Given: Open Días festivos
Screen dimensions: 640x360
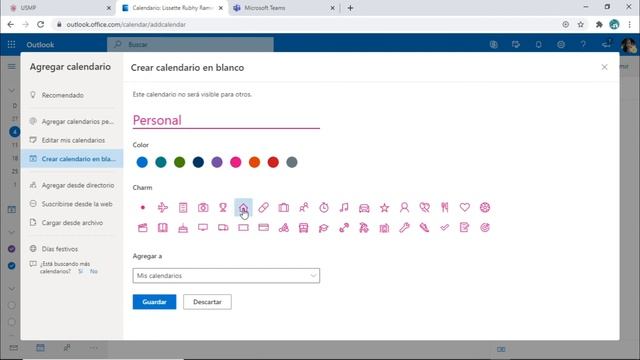Looking at the screenshot, I should [x=72, y=249].
